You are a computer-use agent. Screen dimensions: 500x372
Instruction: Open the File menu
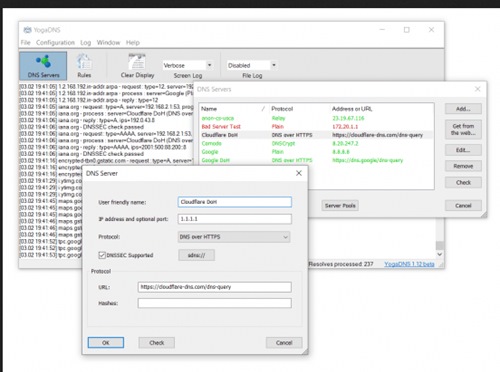pos(25,43)
